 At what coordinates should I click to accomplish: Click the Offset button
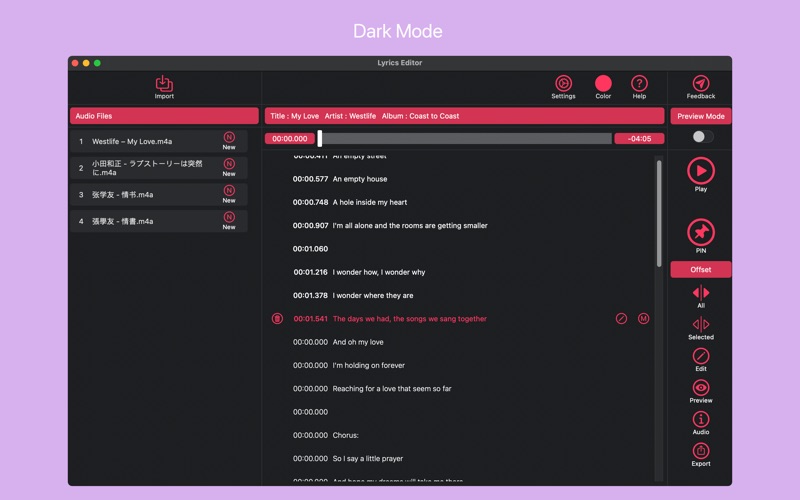(x=701, y=269)
